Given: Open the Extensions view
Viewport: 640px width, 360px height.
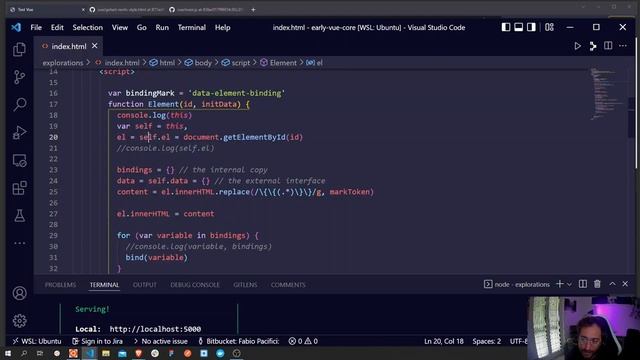Looking at the screenshot, I should pos(19,188).
